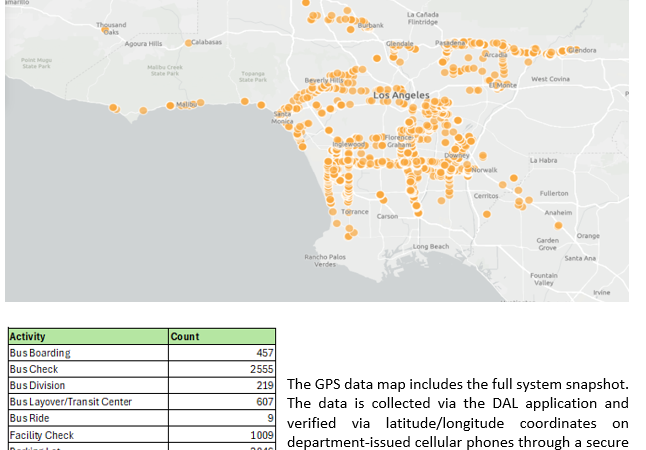Select the Count column header
This screenshot has height=450, width=646.
pyautogui.click(x=183, y=337)
